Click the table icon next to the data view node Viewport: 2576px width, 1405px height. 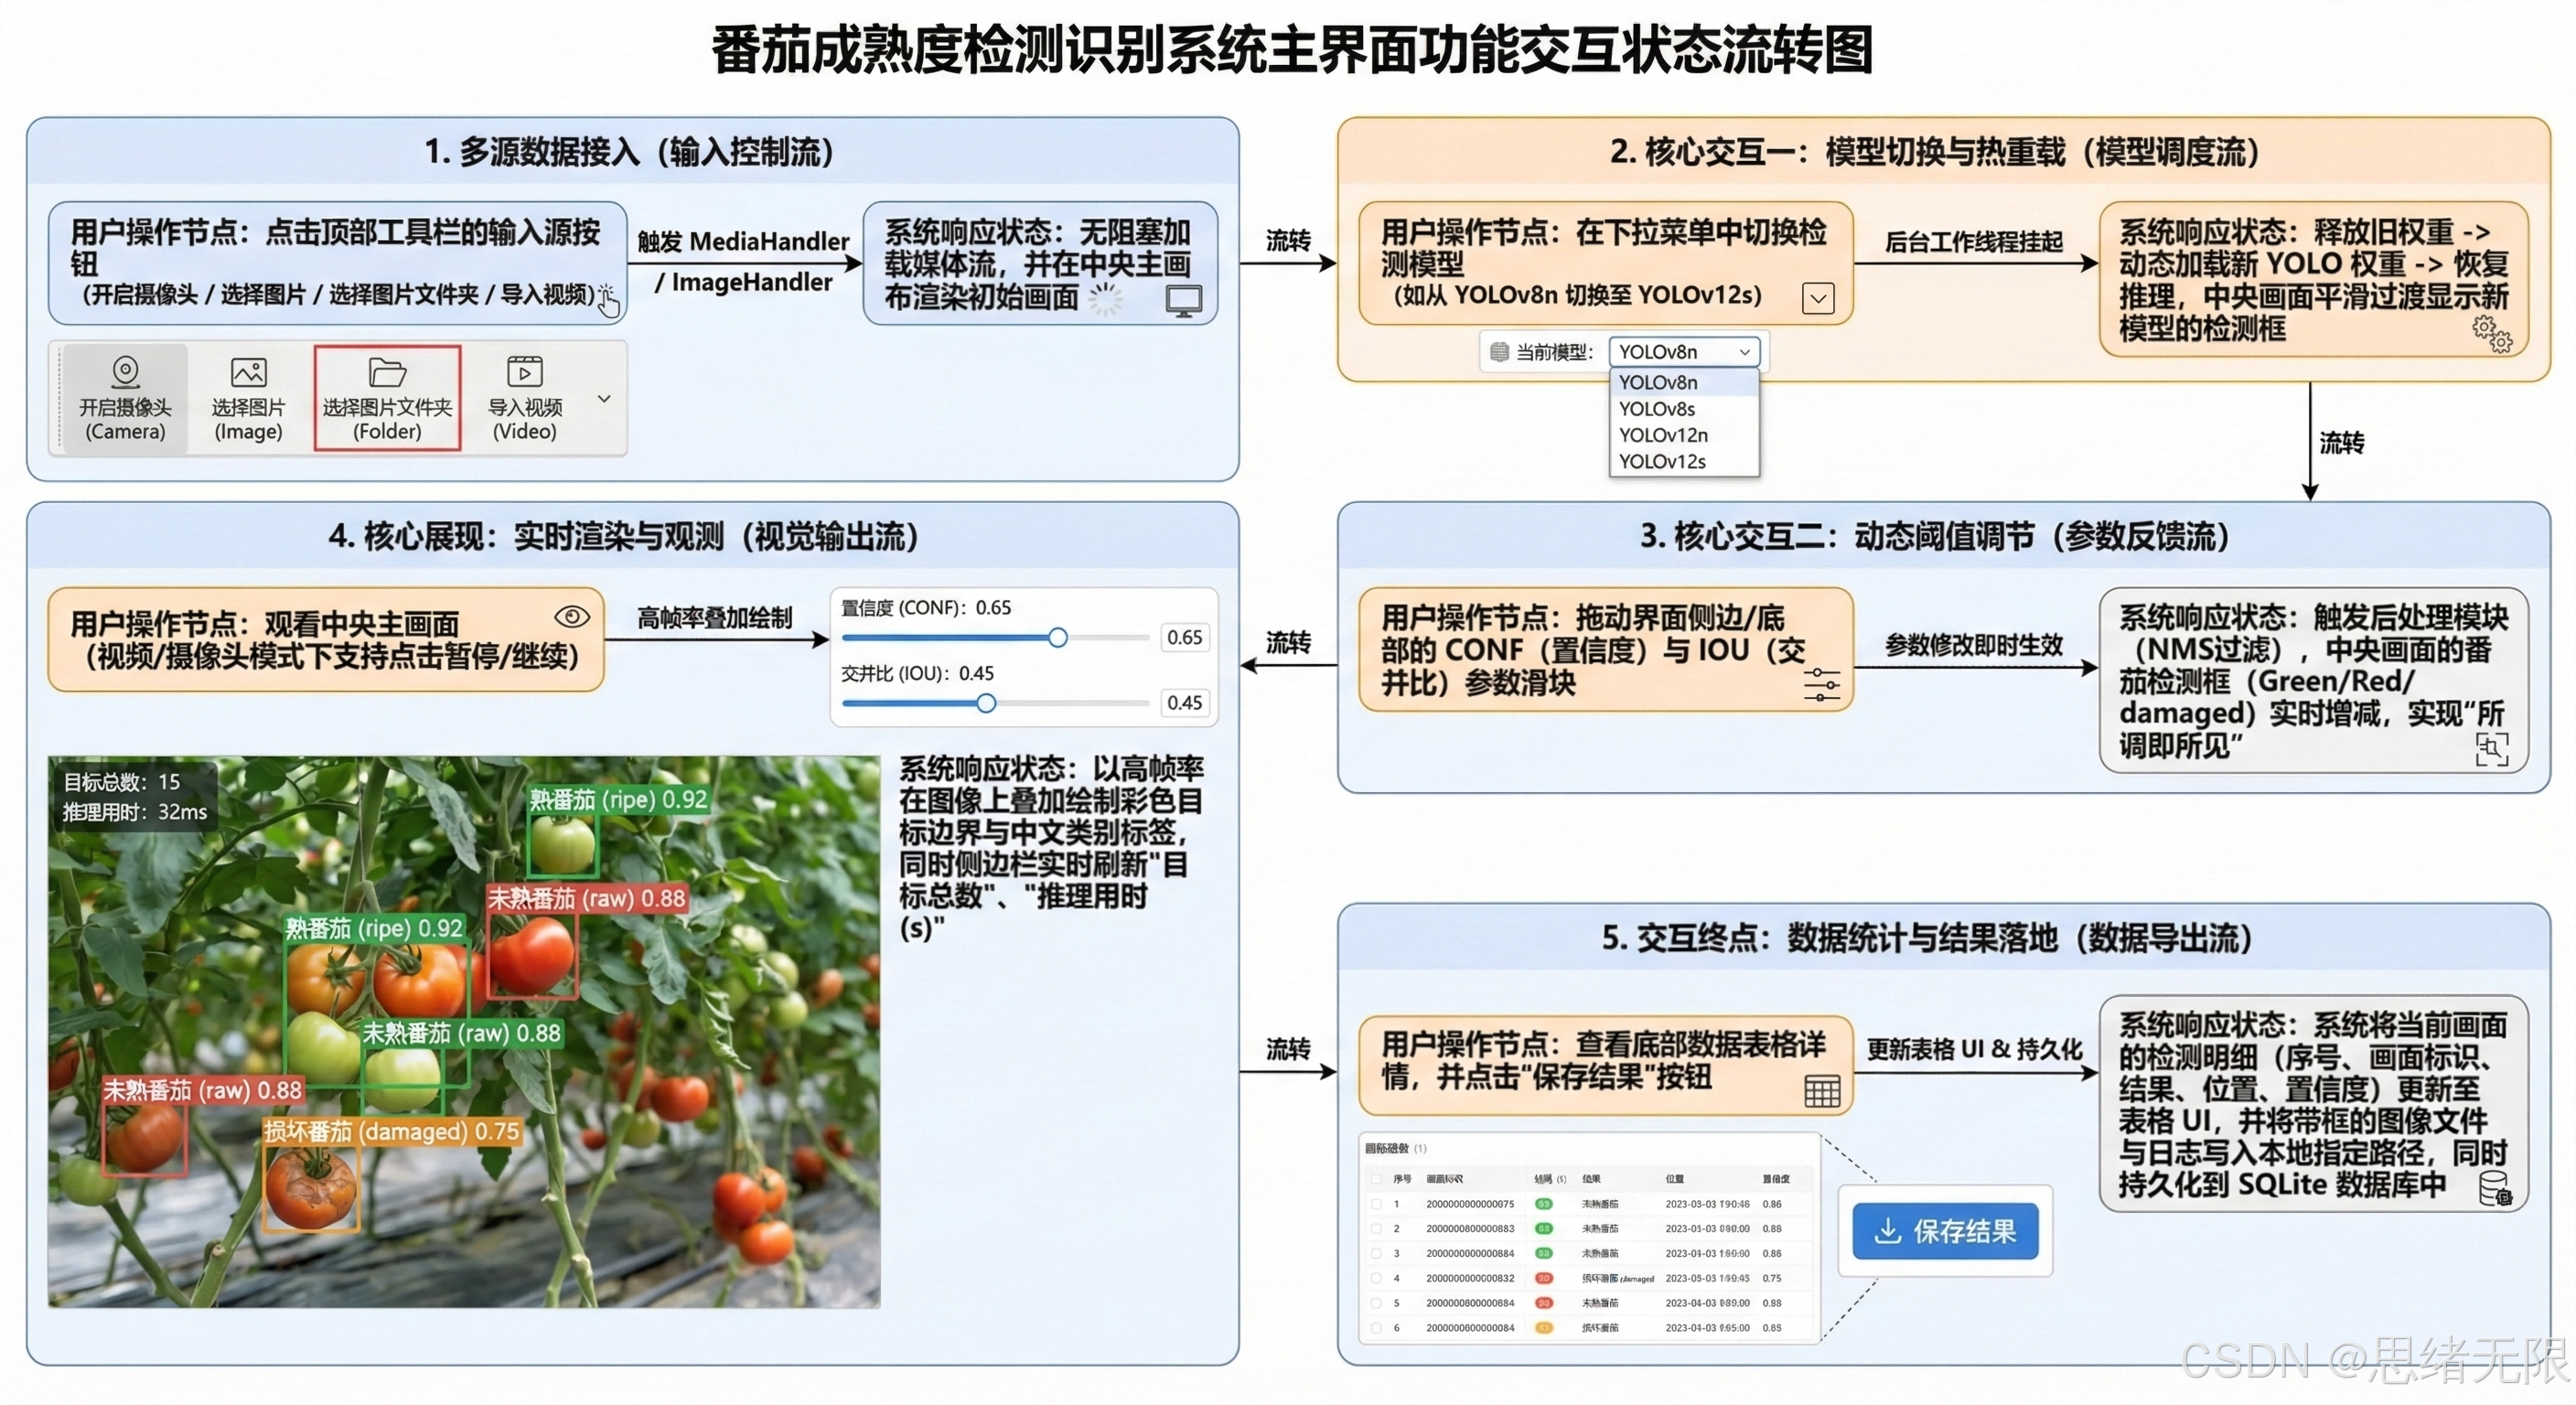click(x=1822, y=1091)
